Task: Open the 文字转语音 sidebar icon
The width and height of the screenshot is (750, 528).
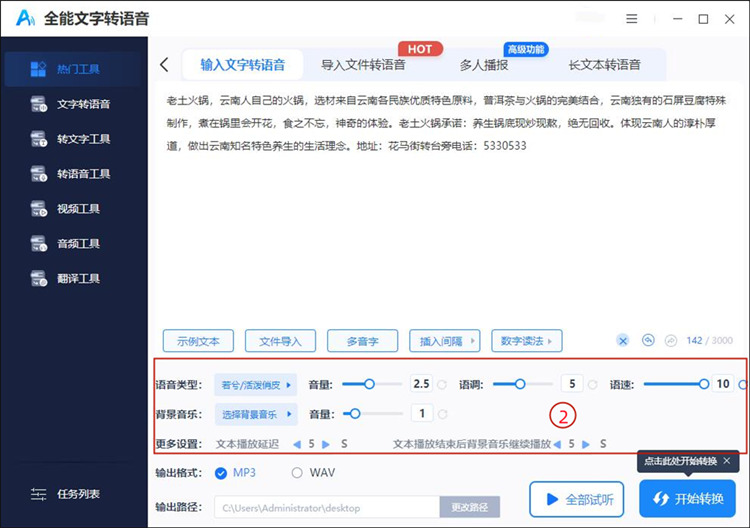Action: (x=39, y=104)
